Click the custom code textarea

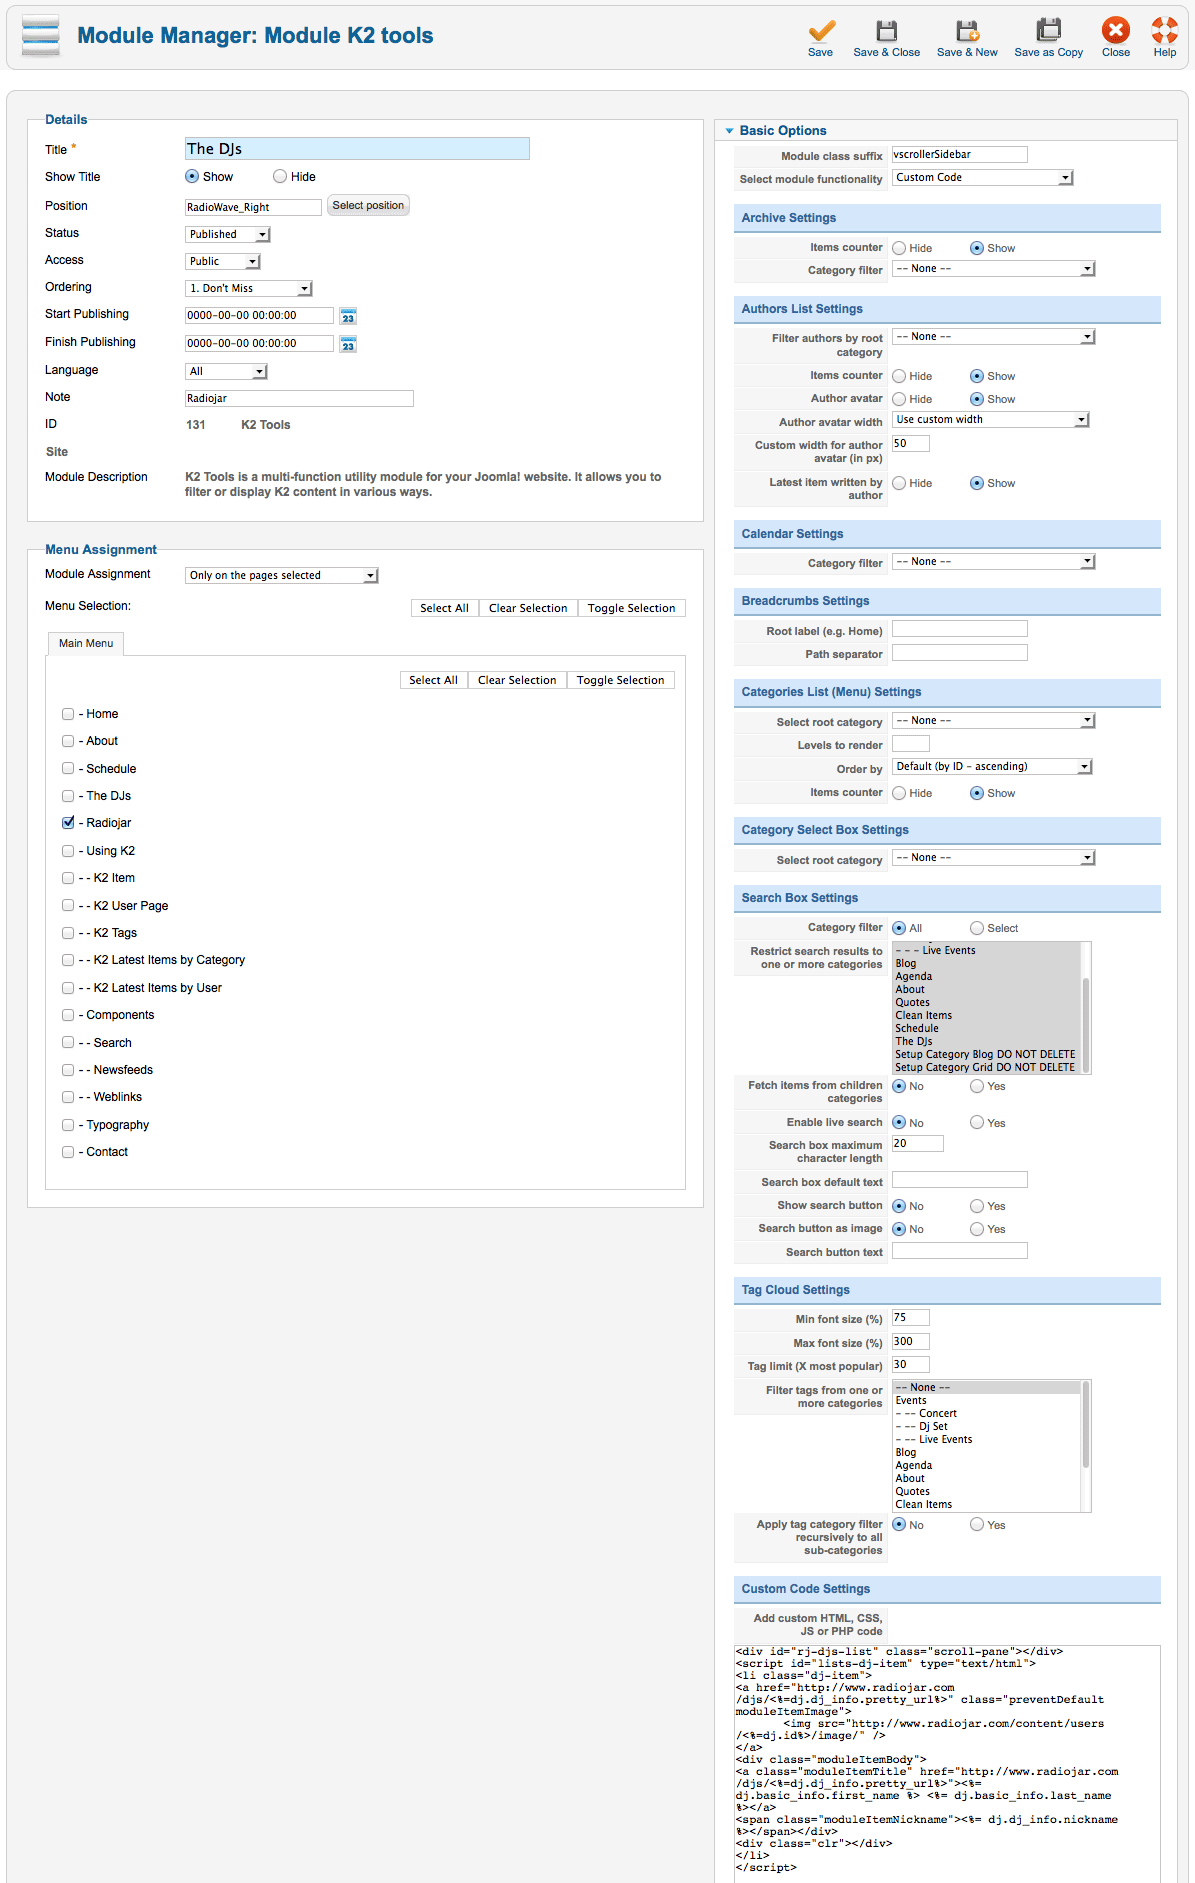point(947,1762)
